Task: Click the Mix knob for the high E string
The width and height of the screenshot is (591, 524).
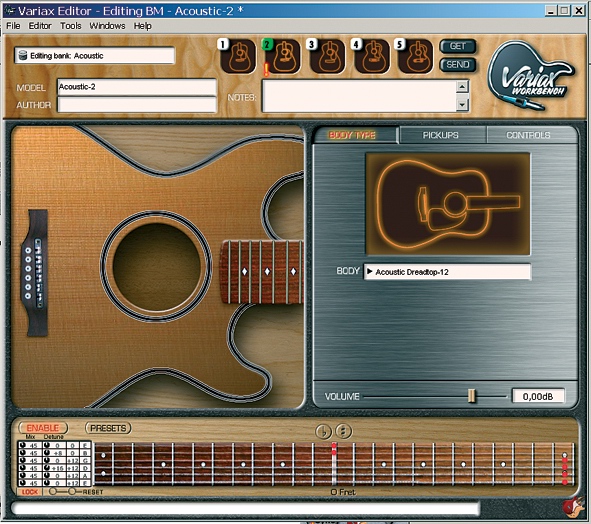Action: click(x=22, y=445)
